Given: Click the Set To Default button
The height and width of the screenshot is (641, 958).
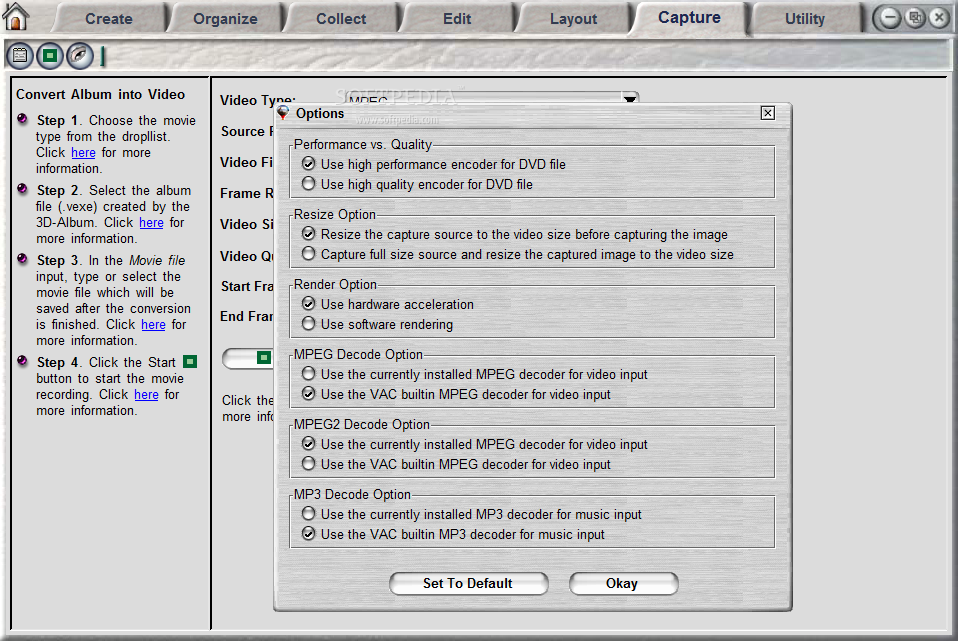Looking at the screenshot, I should 468,584.
